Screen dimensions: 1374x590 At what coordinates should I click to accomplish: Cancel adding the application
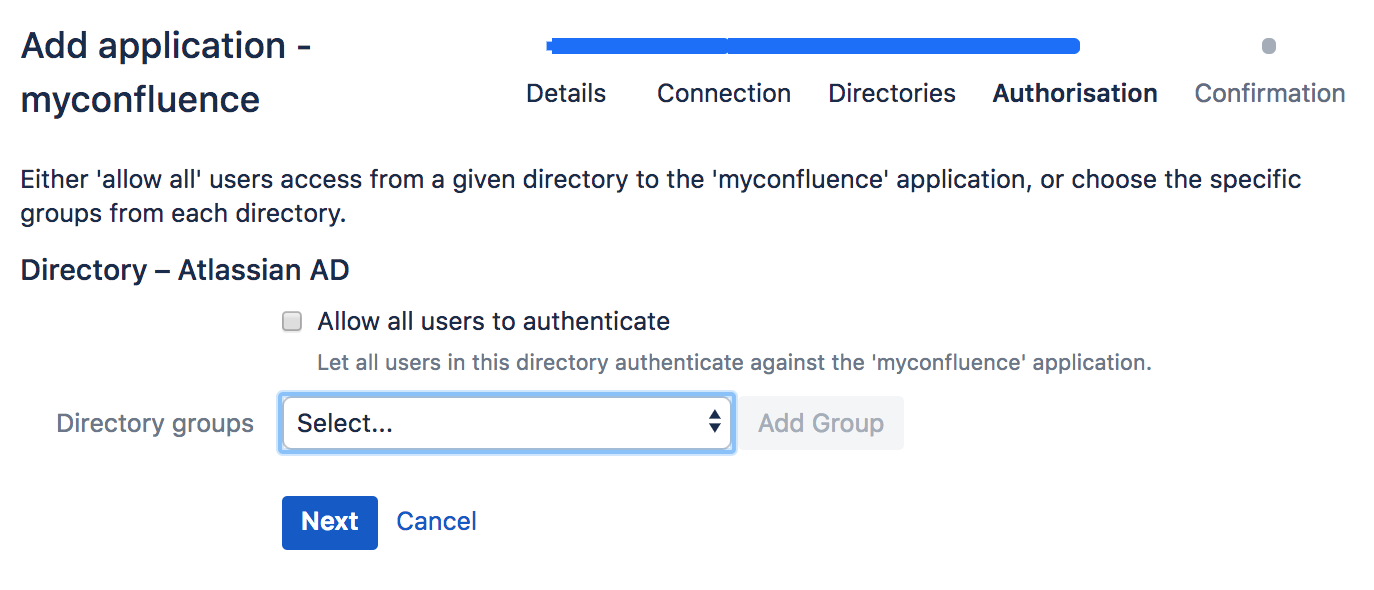[x=436, y=522]
